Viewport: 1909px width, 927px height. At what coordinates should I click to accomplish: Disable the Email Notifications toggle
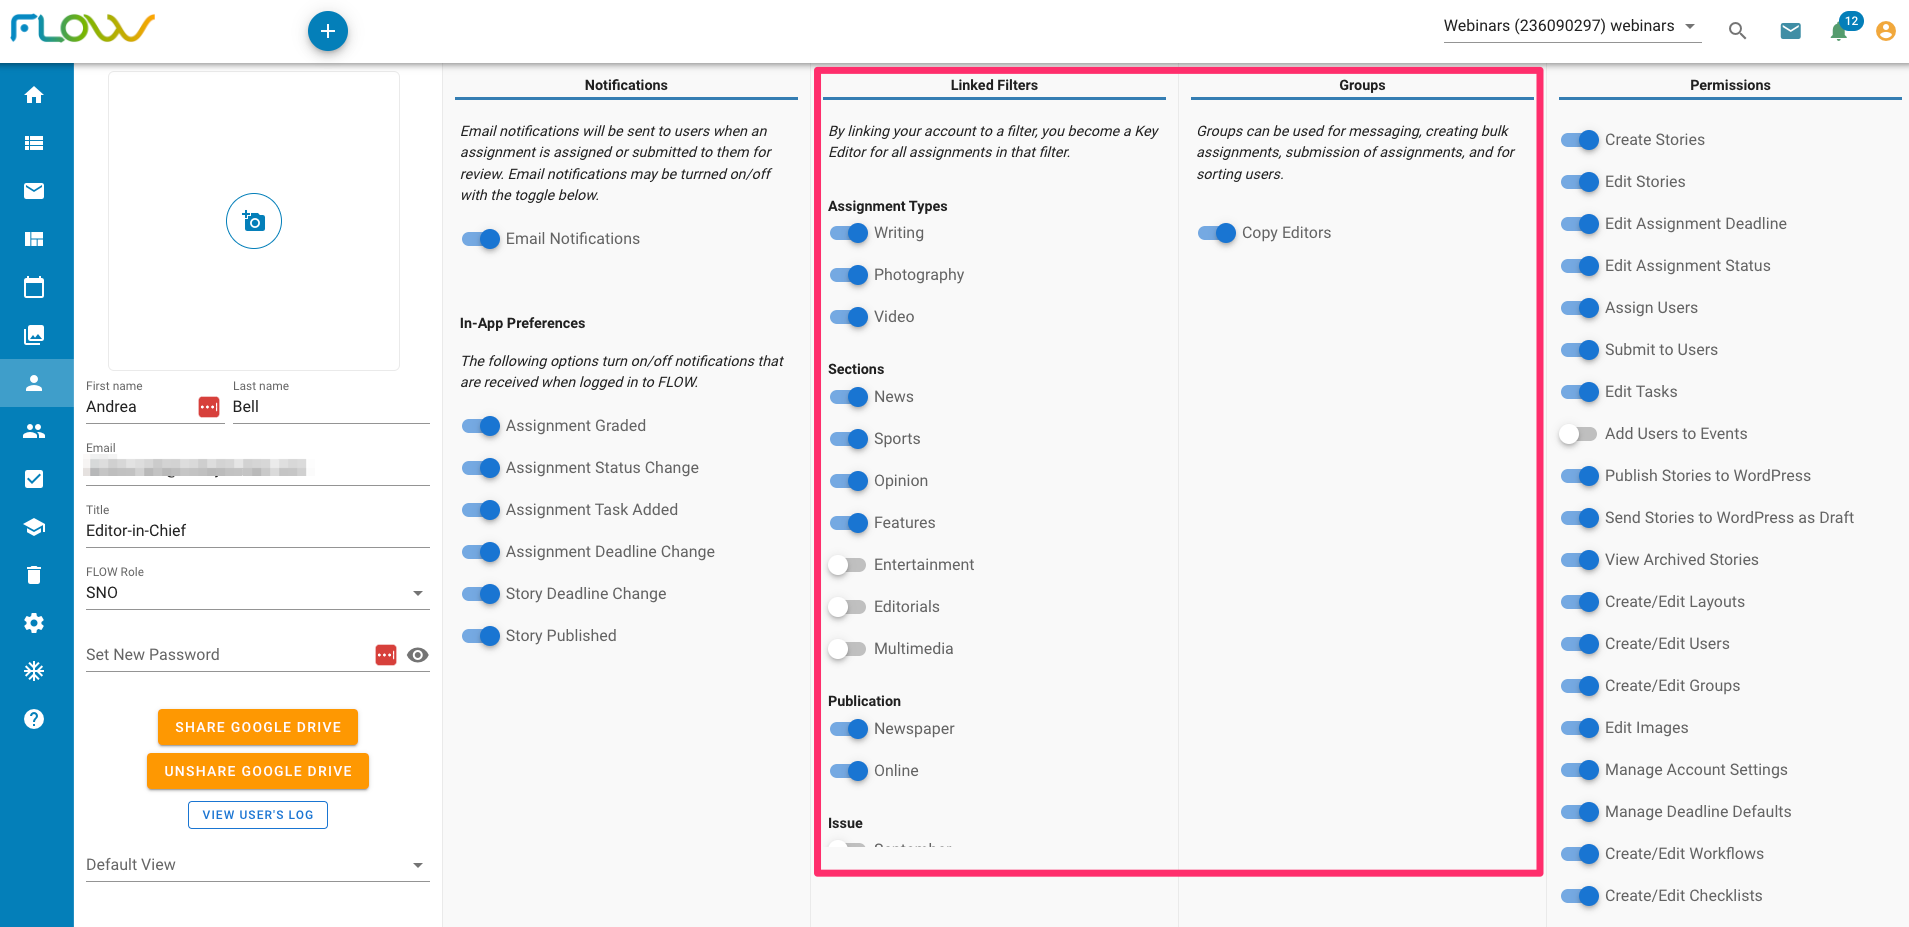point(480,239)
